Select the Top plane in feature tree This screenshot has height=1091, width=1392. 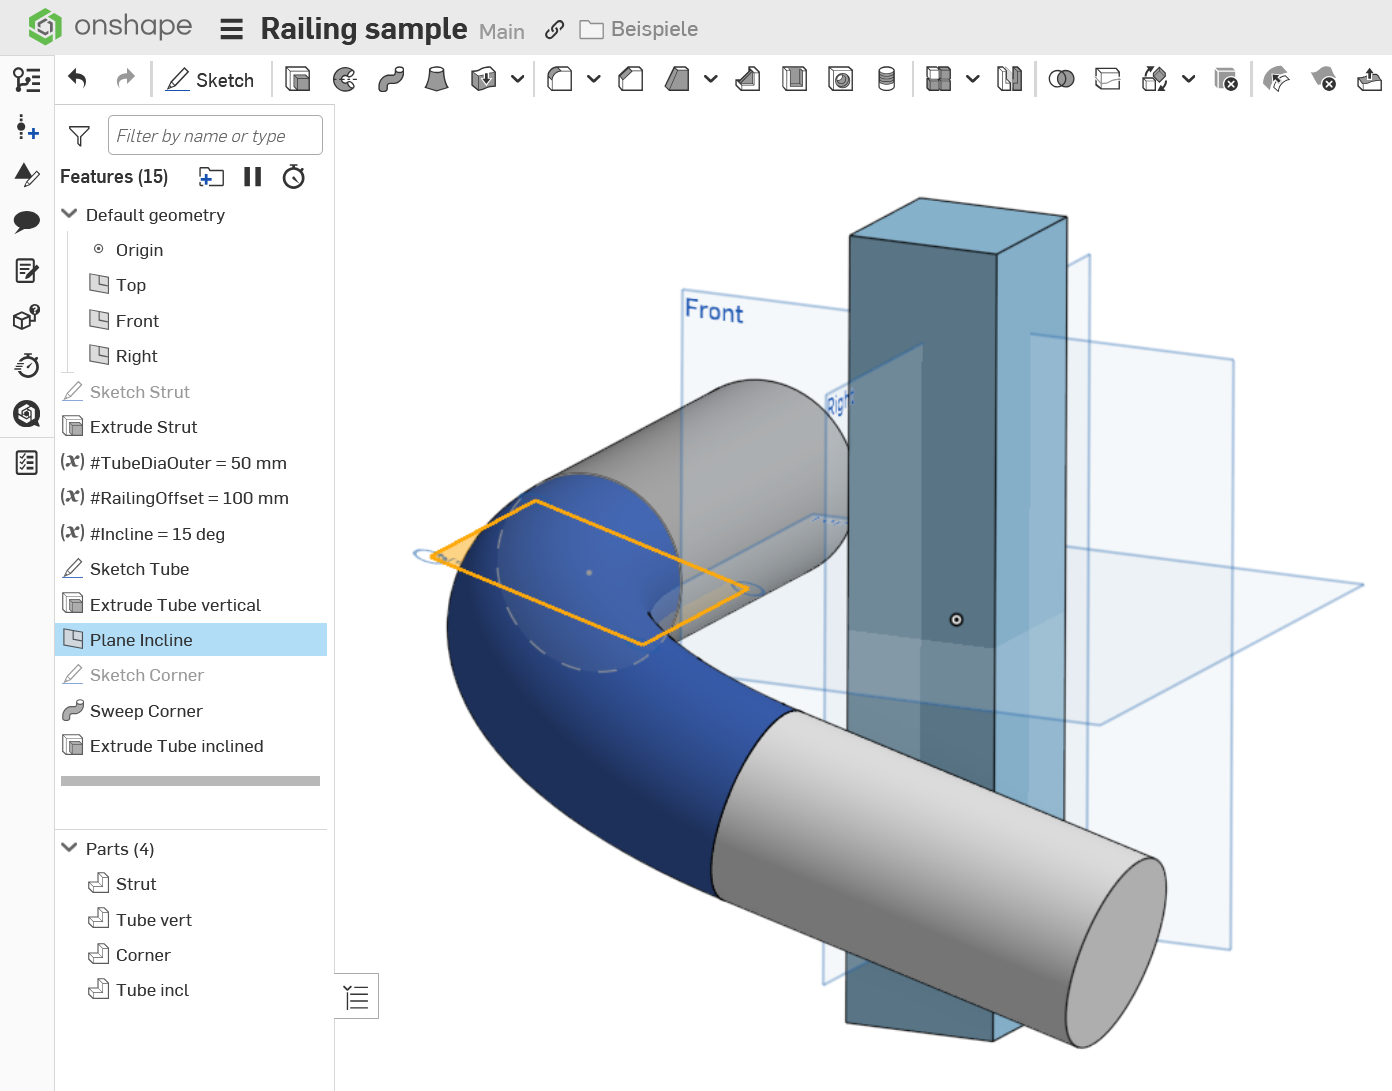click(131, 285)
